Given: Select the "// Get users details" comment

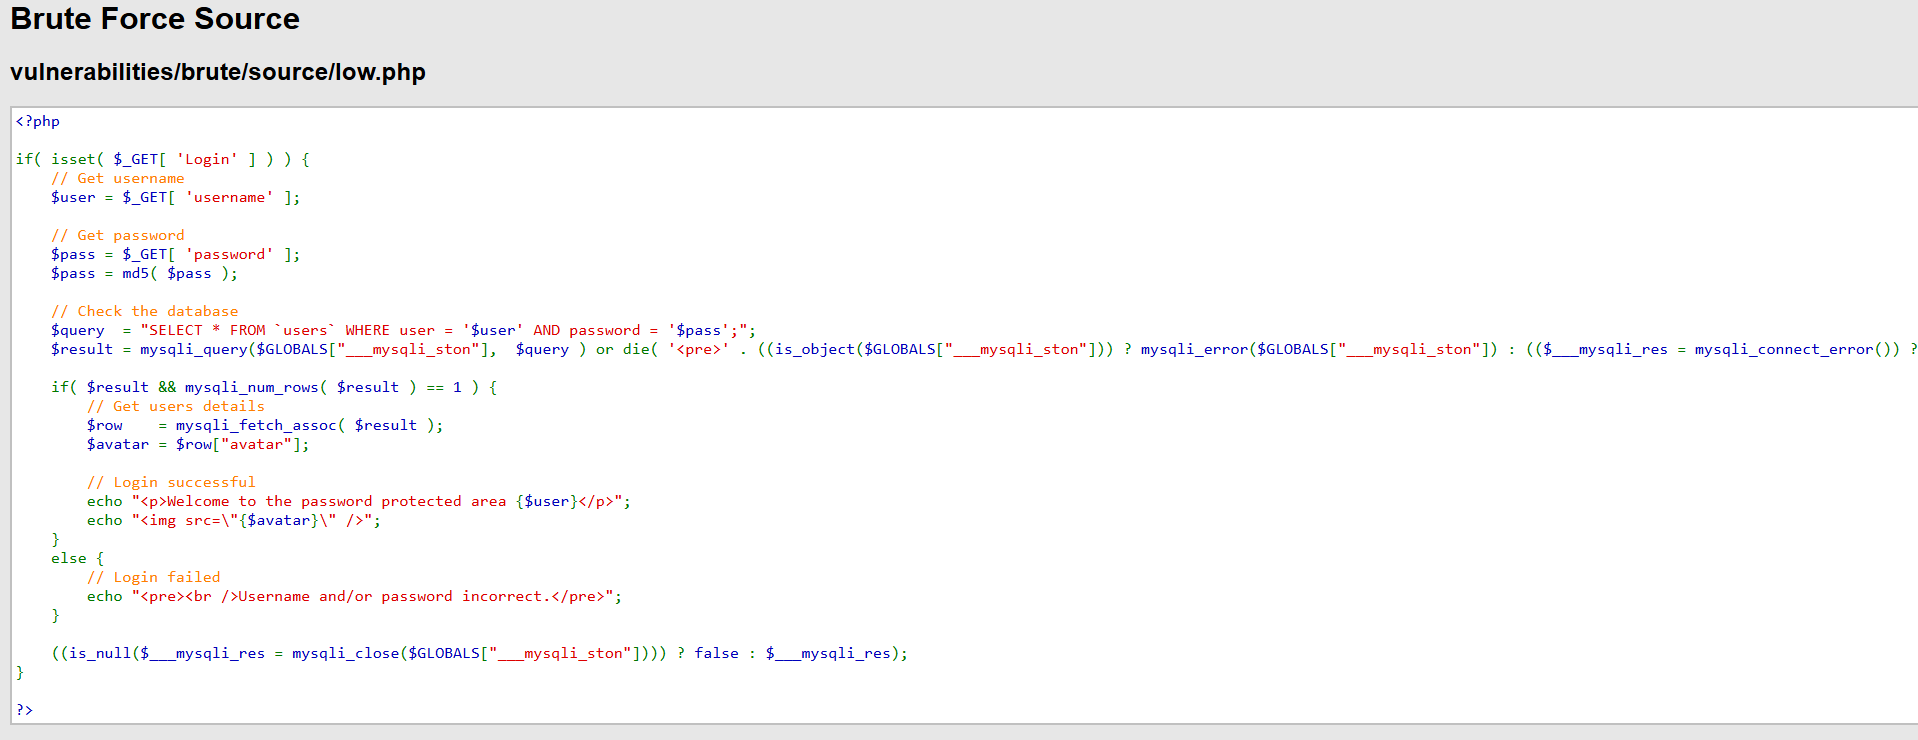Looking at the screenshot, I should [176, 406].
